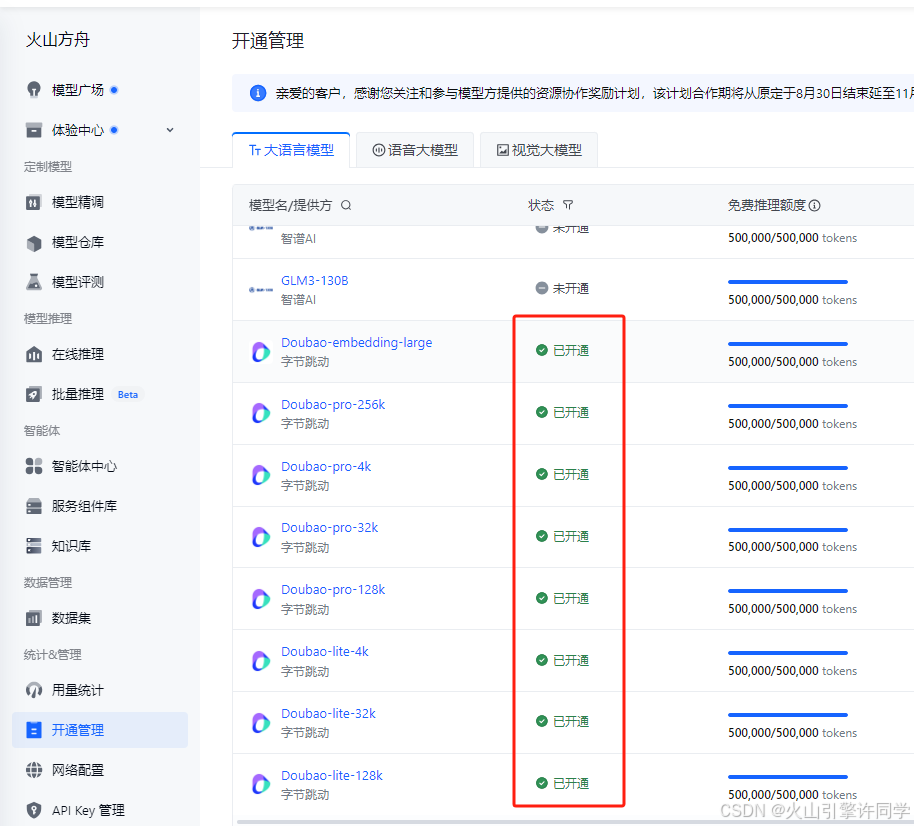Click the Doubao-pro-128k model logo
This screenshot has height=826, width=914.
261,599
